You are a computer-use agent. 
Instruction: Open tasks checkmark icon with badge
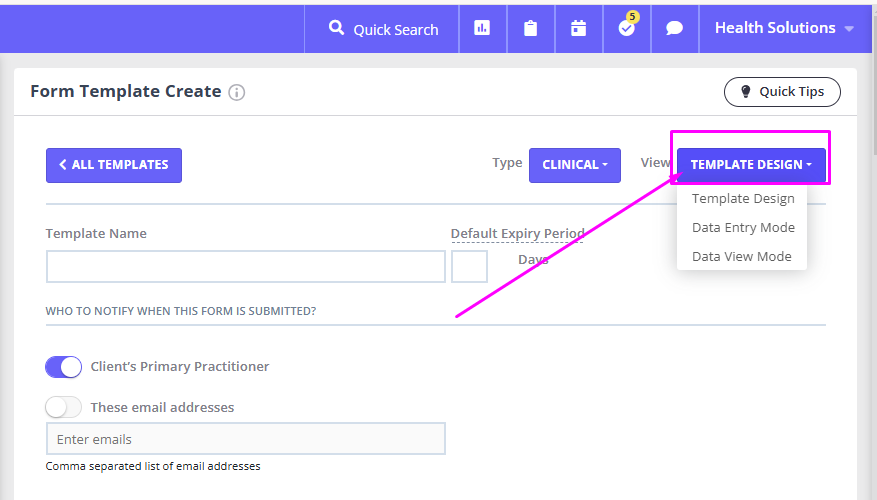pyautogui.click(x=627, y=28)
